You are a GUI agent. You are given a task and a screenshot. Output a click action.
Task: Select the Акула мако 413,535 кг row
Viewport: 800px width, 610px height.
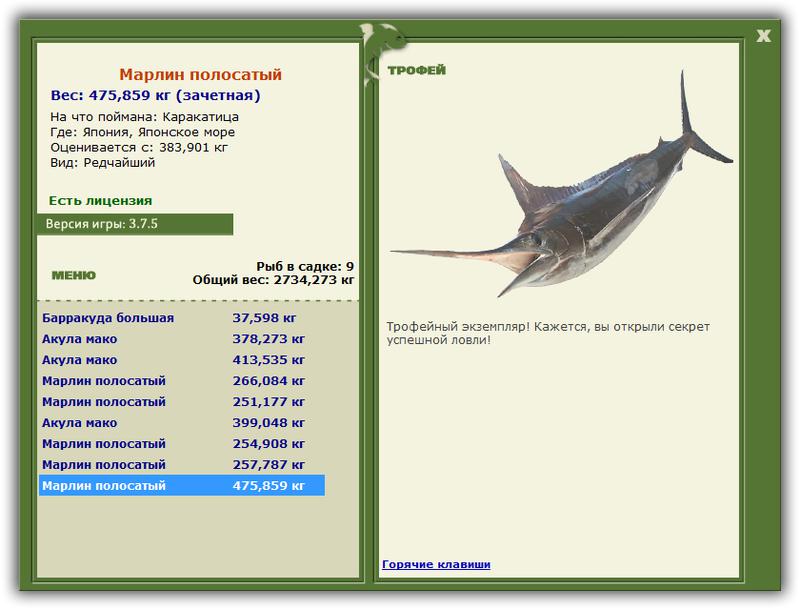pos(182,360)
